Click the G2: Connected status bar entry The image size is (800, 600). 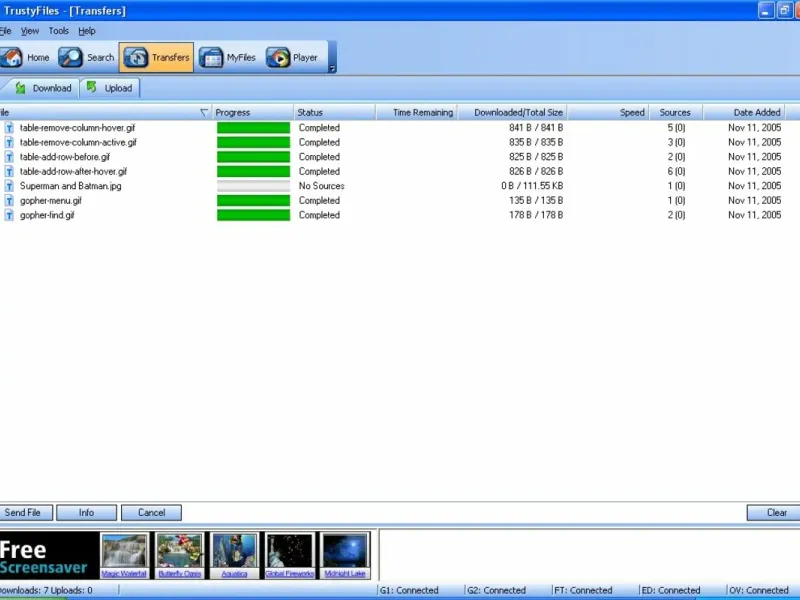(496, 590)
